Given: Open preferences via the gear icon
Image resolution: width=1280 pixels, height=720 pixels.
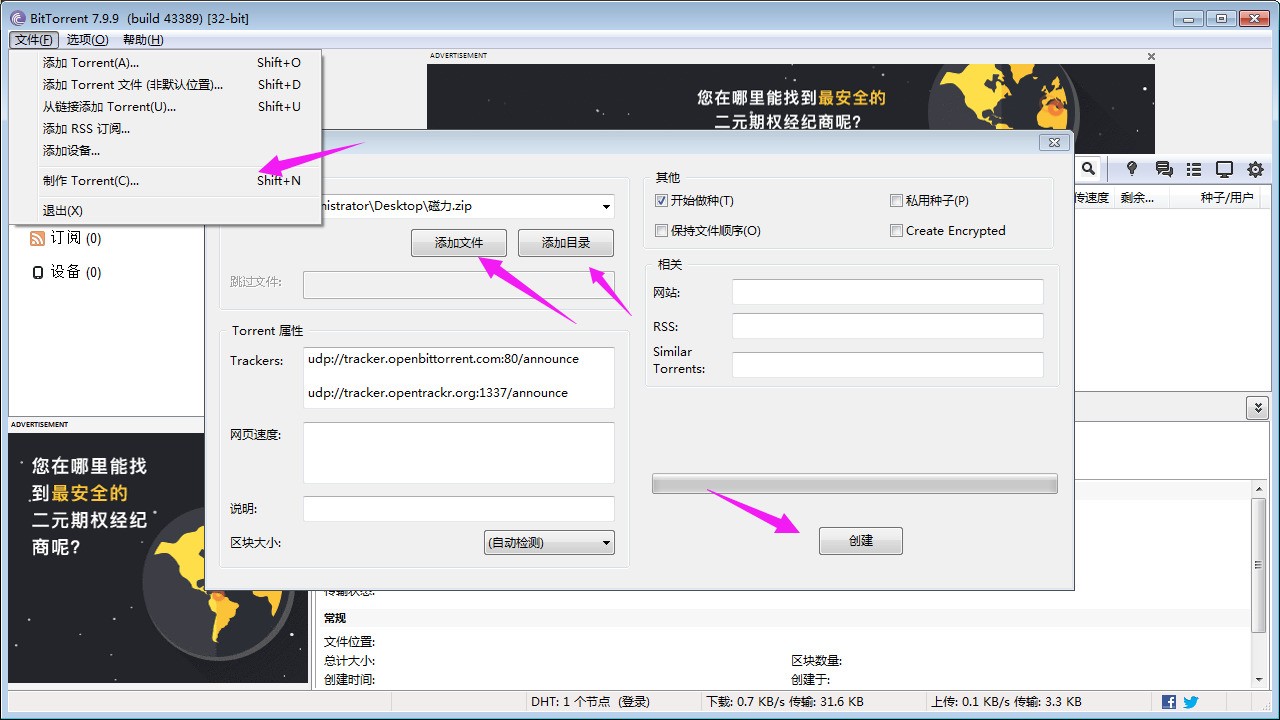Looking at the screenshot, I should point(1256,170).
